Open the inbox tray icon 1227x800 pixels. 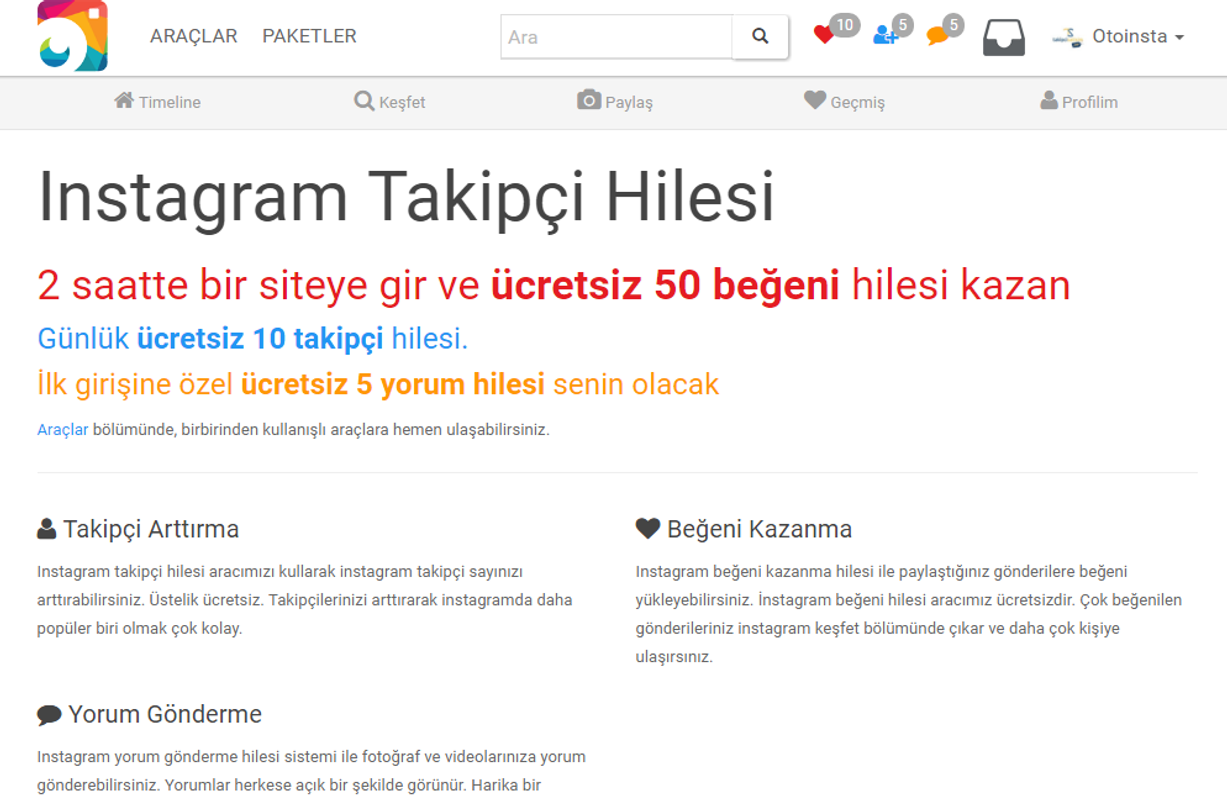coord(1004,37)
